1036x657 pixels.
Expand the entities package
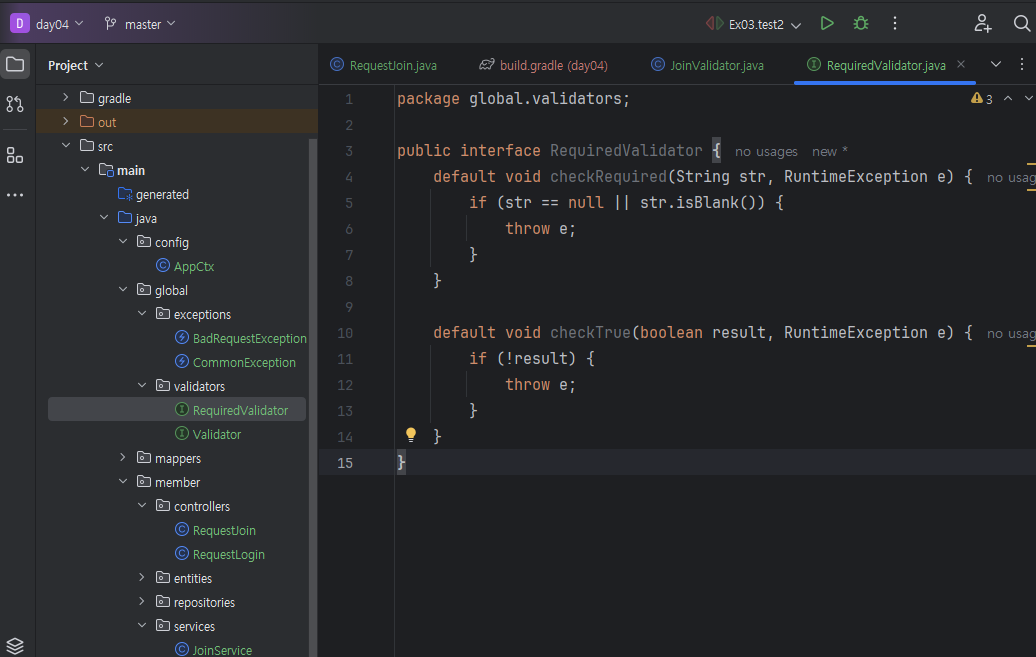pos(142,578)
